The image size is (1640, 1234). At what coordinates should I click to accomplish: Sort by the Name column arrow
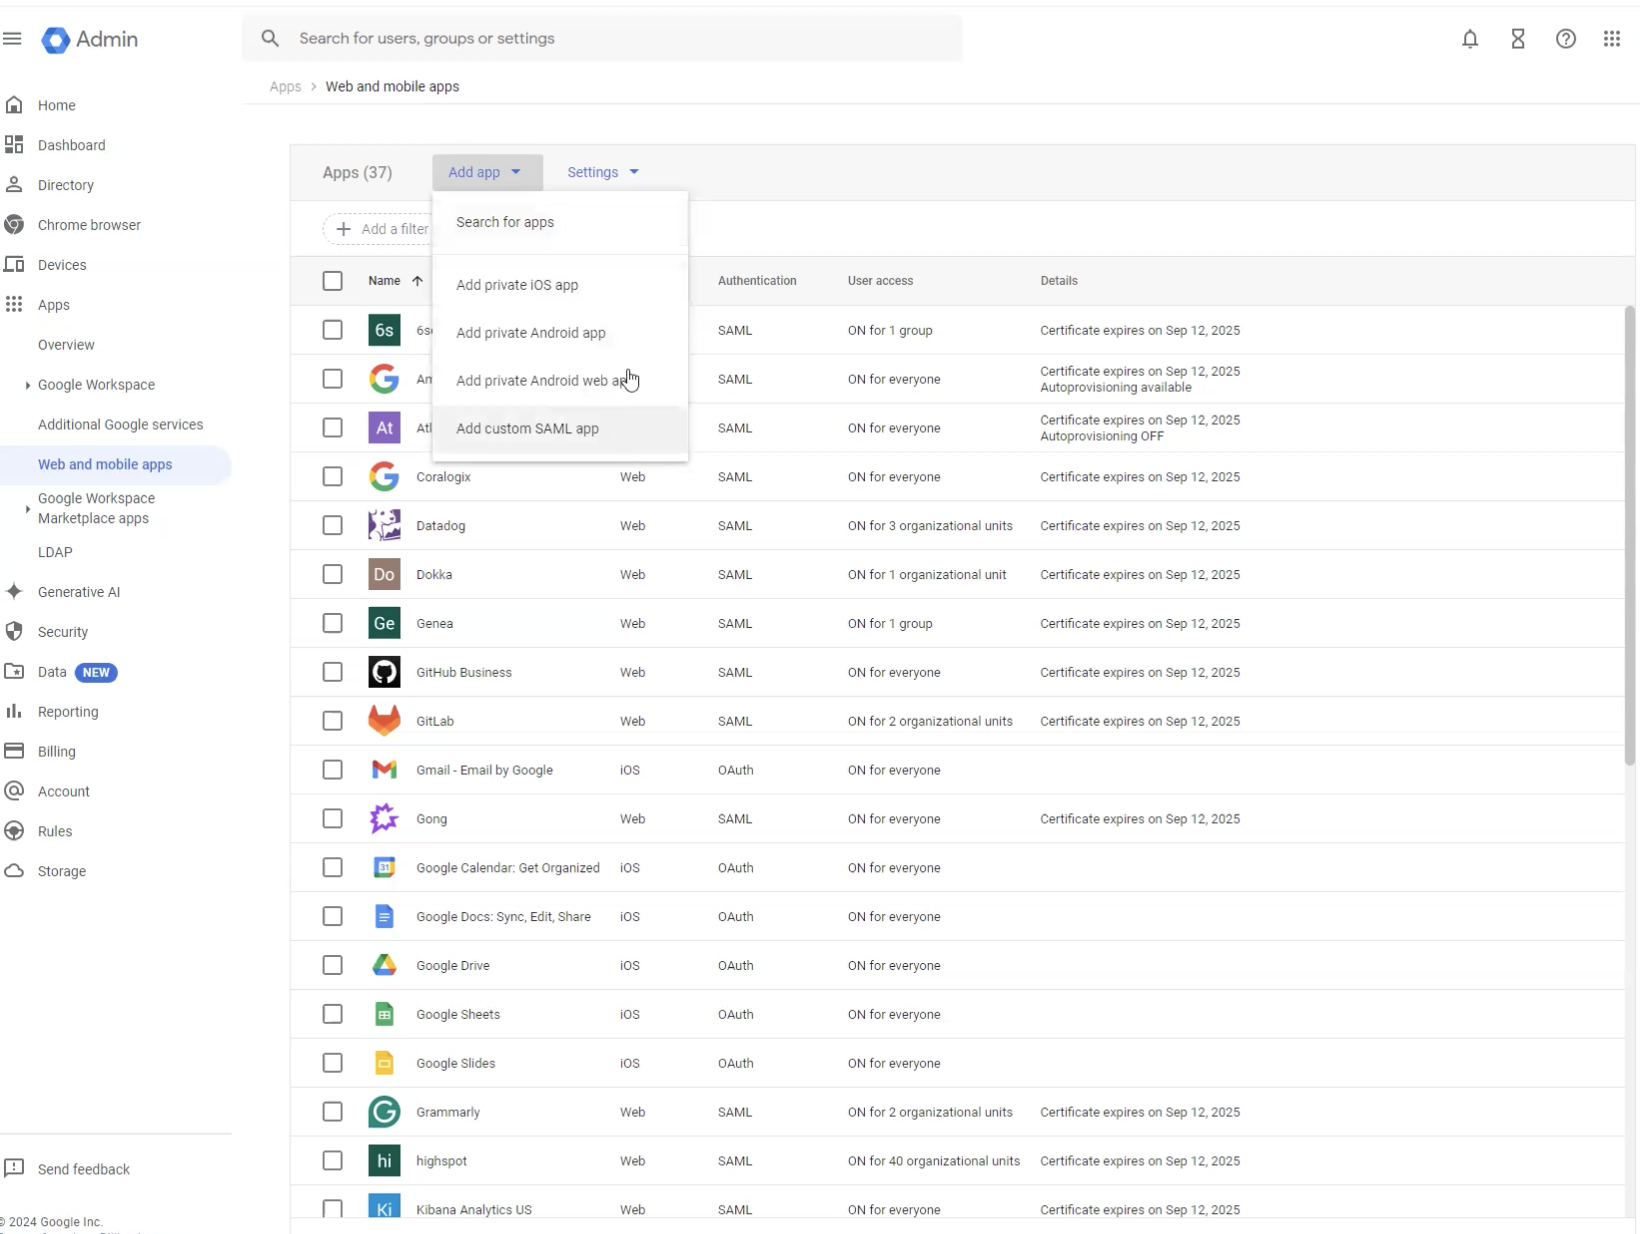418,281
